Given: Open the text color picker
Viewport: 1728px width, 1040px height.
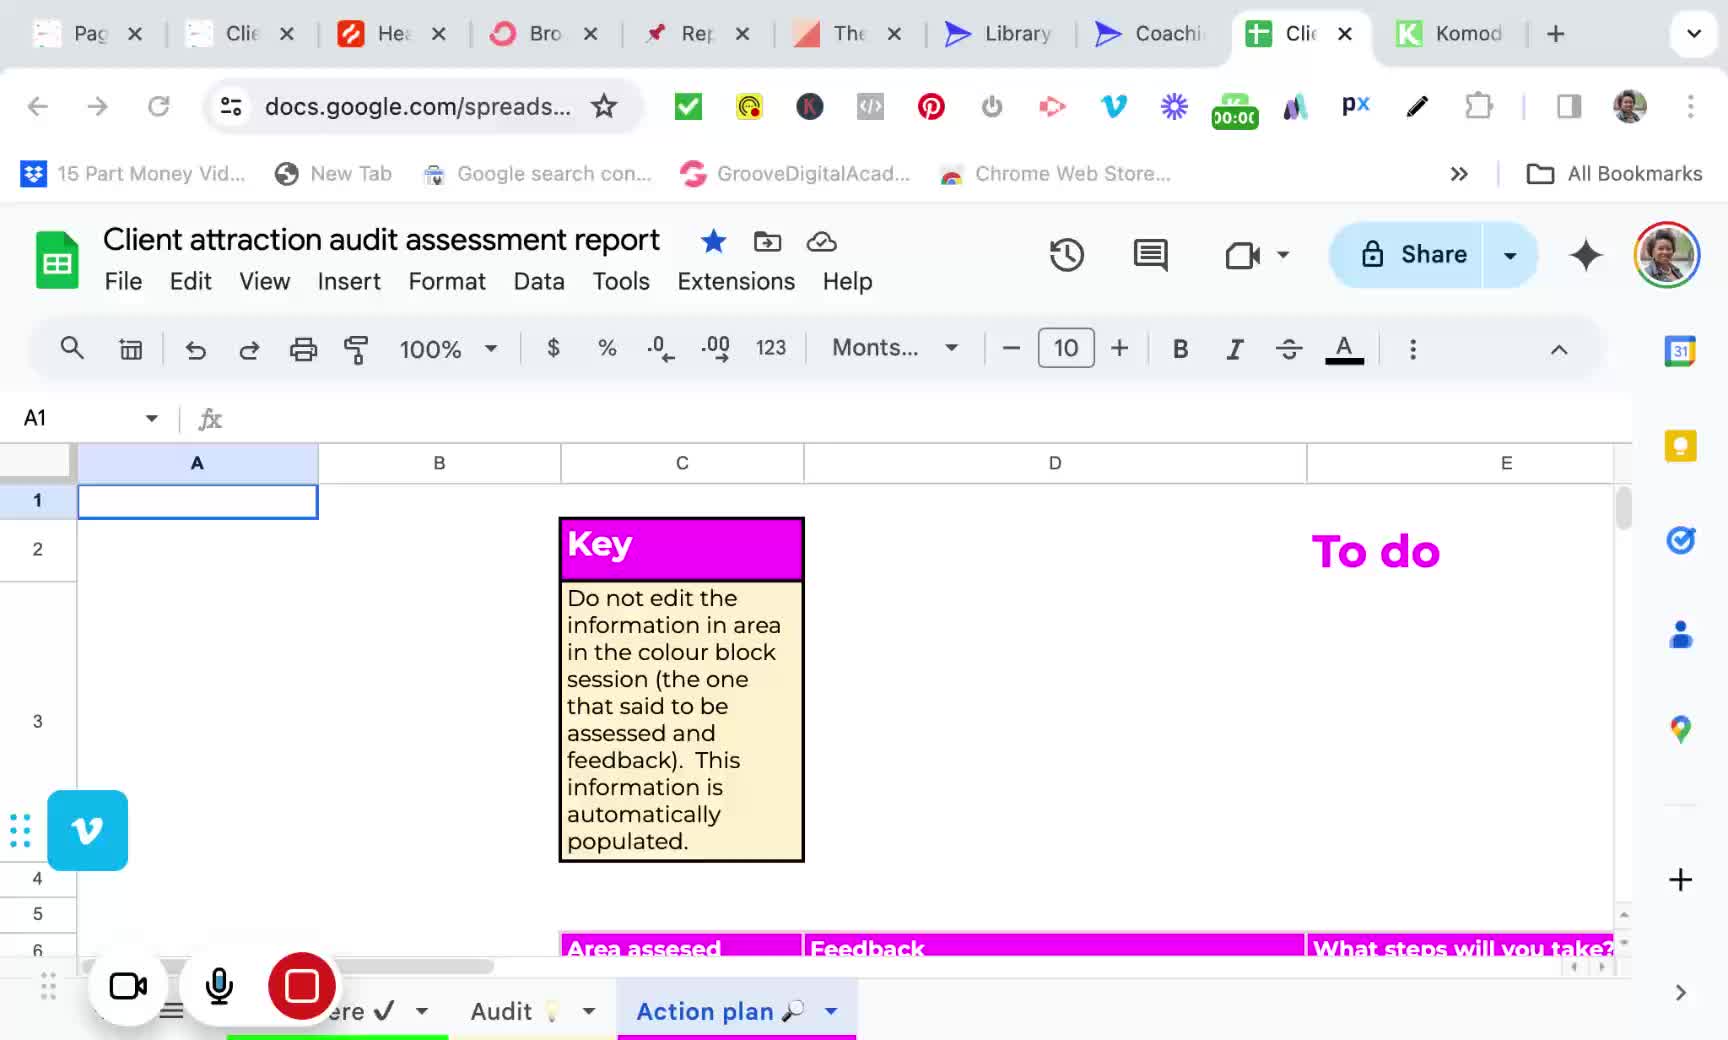Looking at the screenshot, I should 1344,349.
